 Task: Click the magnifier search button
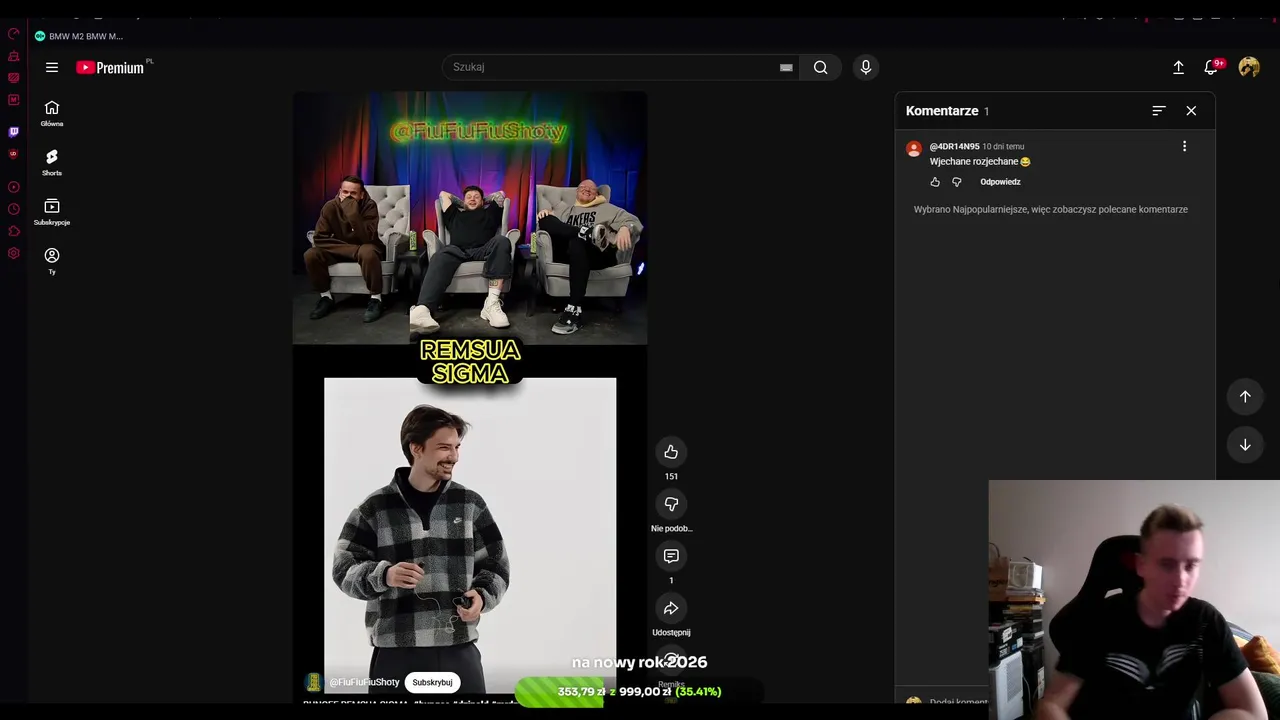(x=820, y=67)
